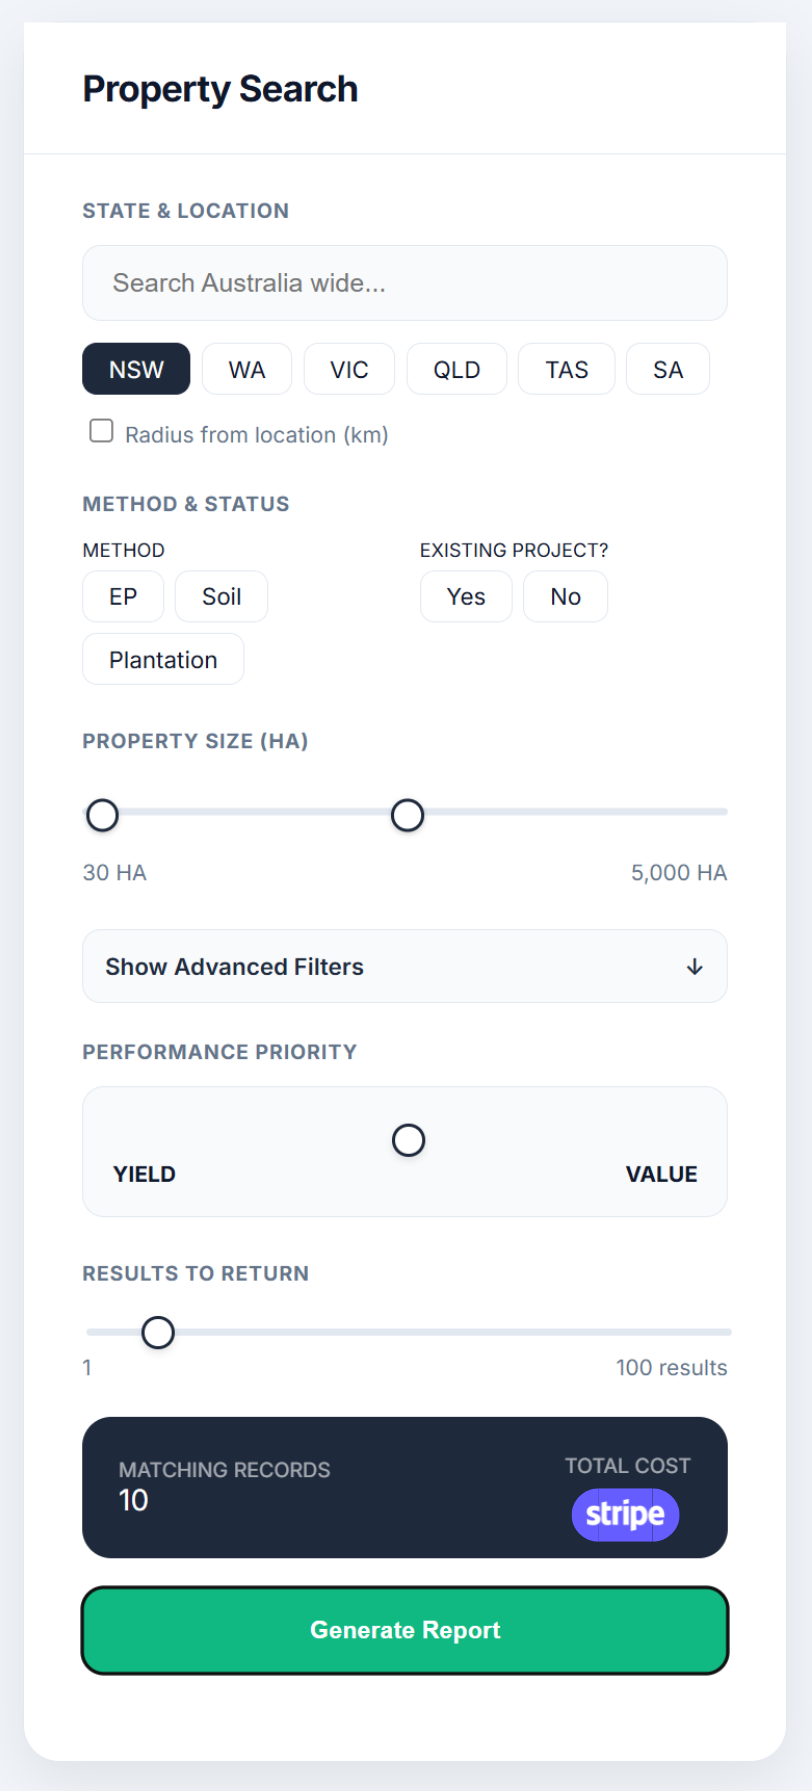
Task: Select Plantation as the method
Action: (163, 660)
